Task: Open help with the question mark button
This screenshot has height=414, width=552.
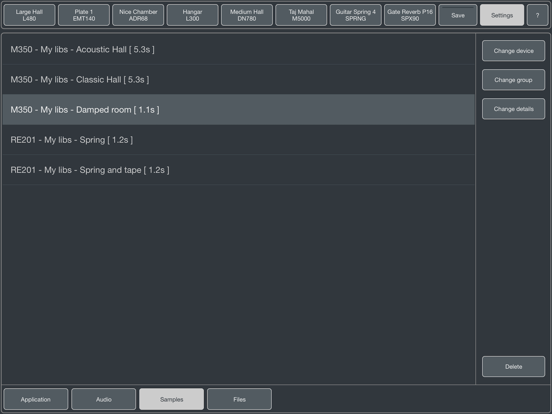Action: tap(538, 15)
